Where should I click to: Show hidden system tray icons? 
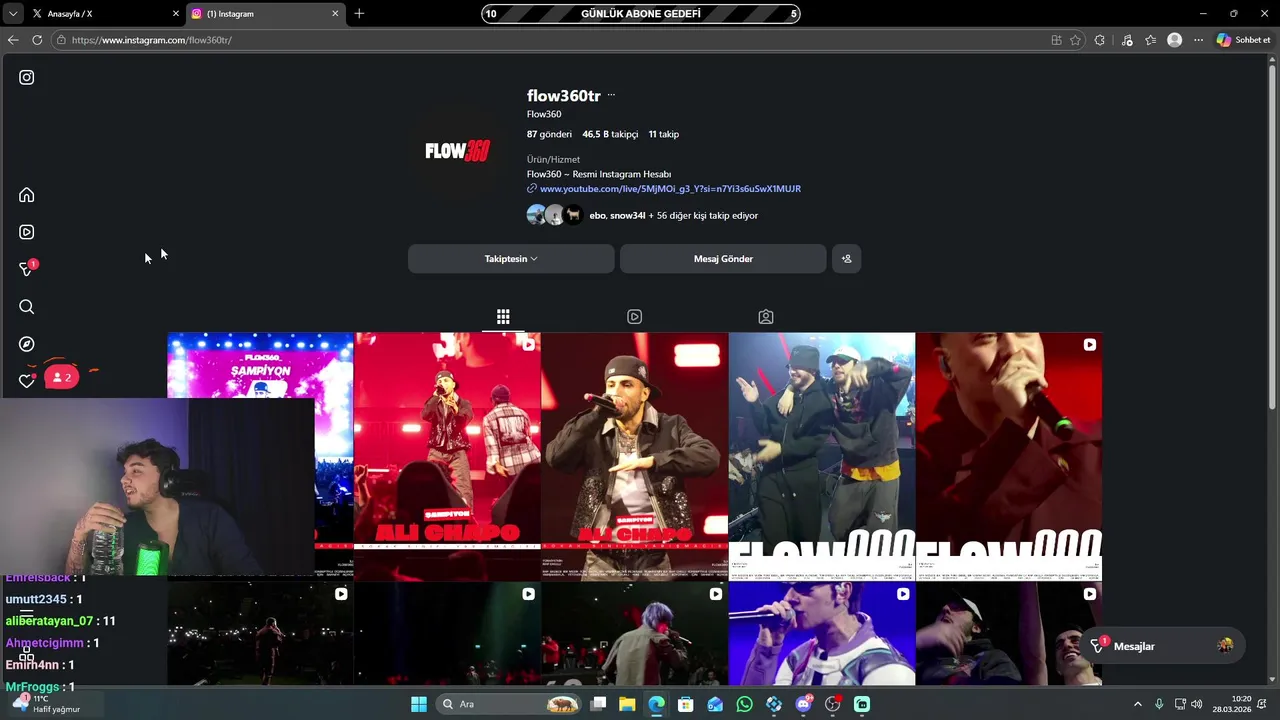point(1137,704)
